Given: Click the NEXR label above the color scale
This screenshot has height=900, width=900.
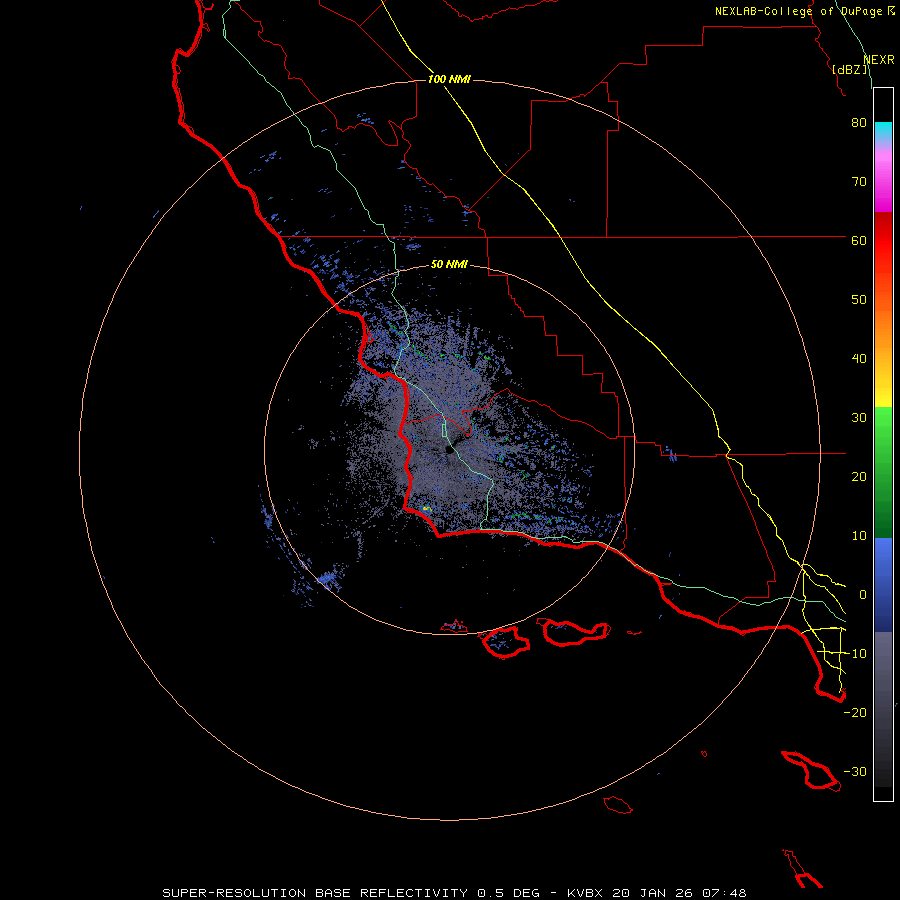Looking at the screenshot, I should (x=878, y=60).
